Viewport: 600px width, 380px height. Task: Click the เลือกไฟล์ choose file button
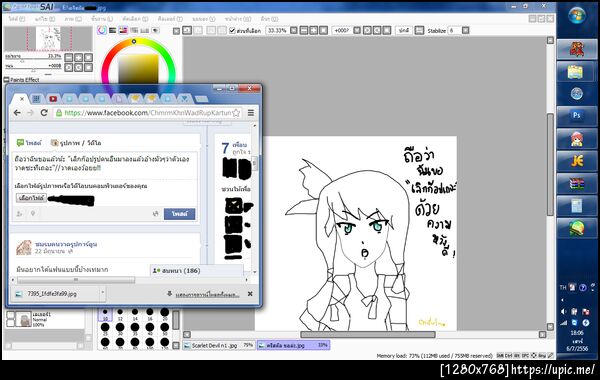31,198
